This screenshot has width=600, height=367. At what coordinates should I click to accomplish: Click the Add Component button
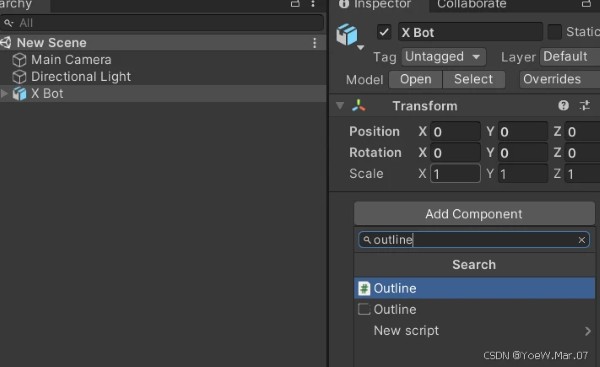coord(474,214)
